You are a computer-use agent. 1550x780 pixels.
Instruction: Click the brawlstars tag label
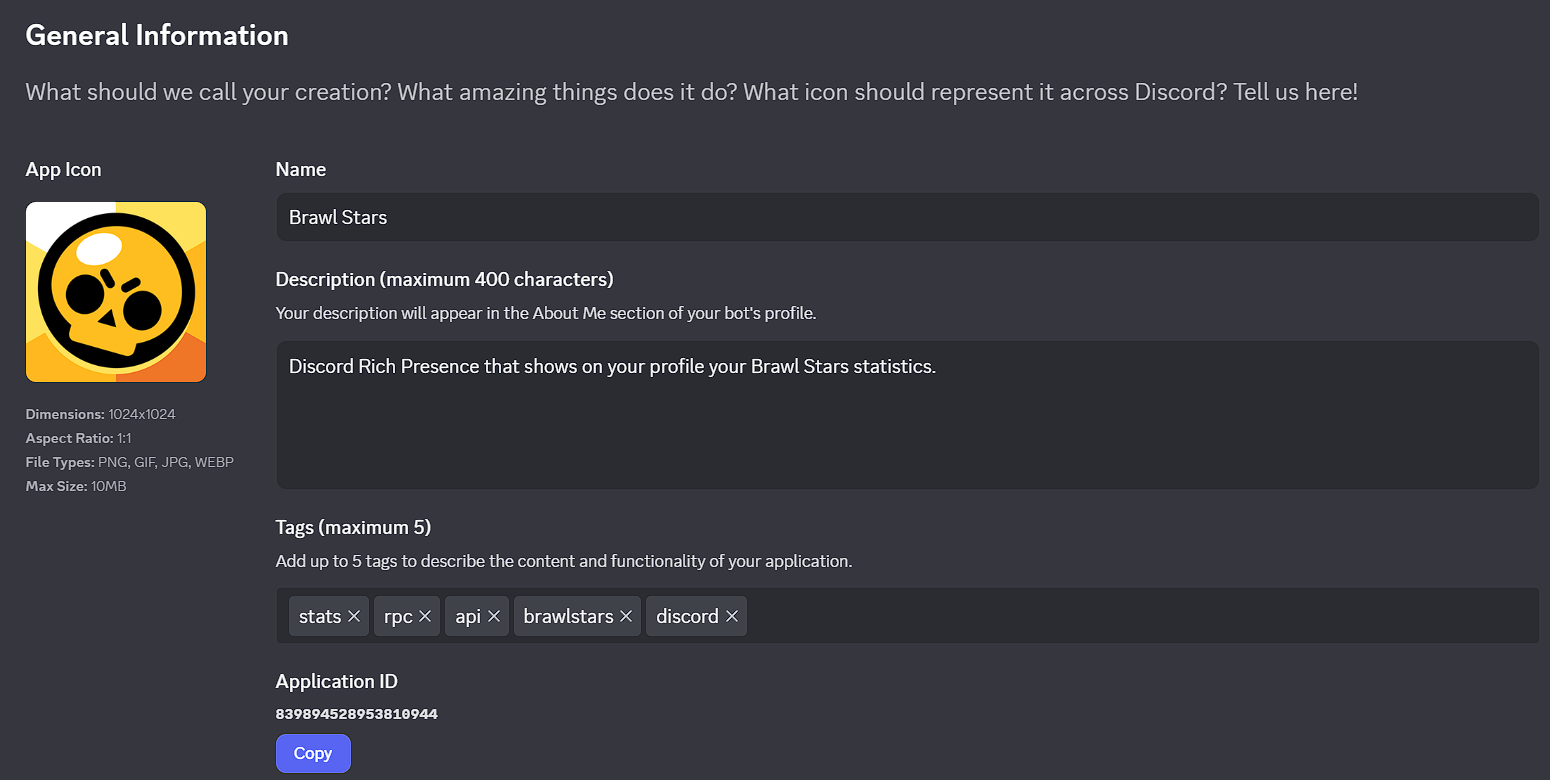pos(568,617)
